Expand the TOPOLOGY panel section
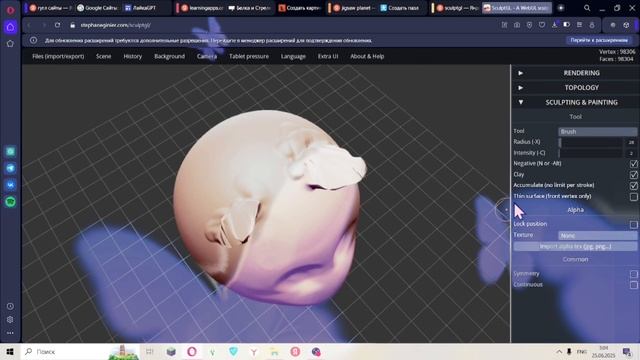The image size is (640, 360). pyautogui.click(x=576, y=88)
